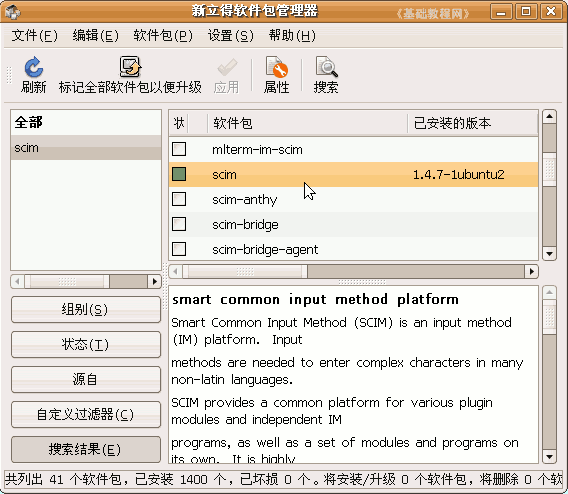
Task: Click version 1.4.7-1ubuntu2 cell
Action: click(459, 175)
